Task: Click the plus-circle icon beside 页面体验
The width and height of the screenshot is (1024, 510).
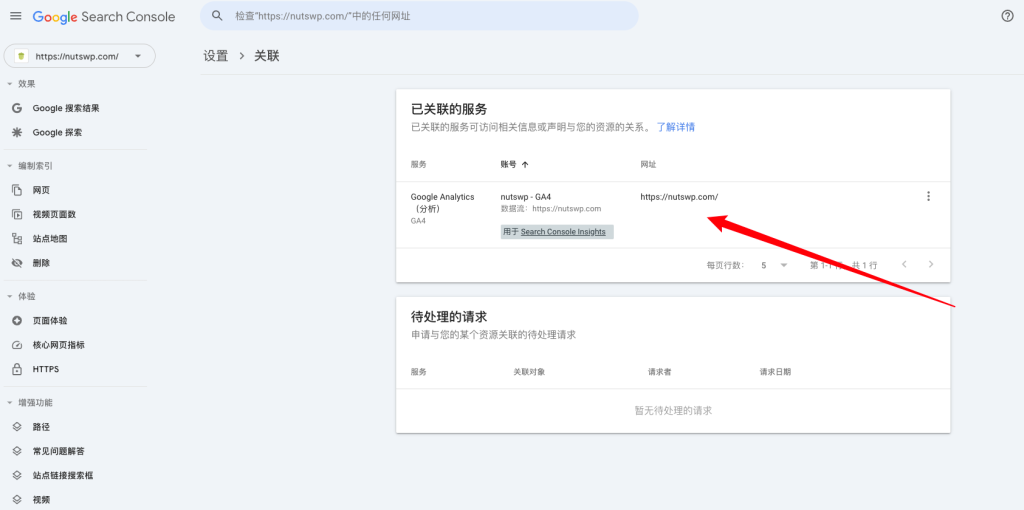Action: (x=18, y=321)
